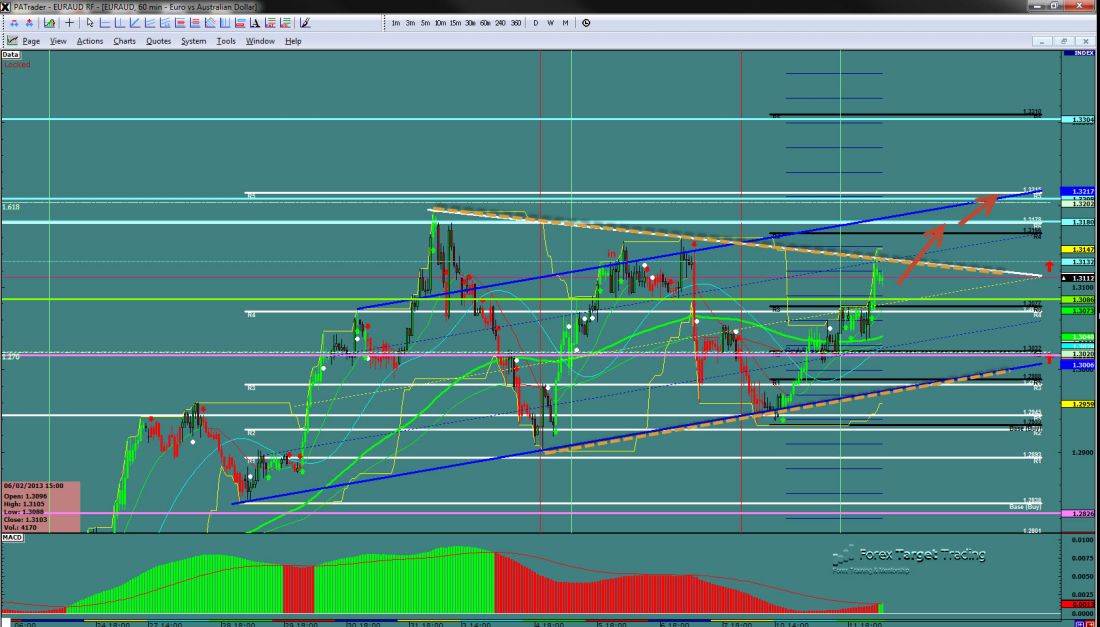Click the pencil drawing tool icon

pyautogui.click(x=304, y=22)
